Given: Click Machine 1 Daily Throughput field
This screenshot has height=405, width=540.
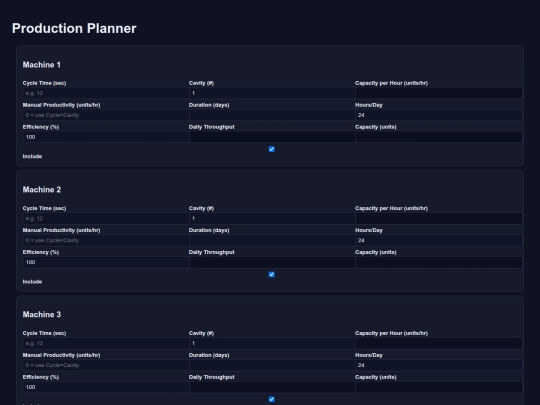Looking at the screenshot, I should pos(272,137).
